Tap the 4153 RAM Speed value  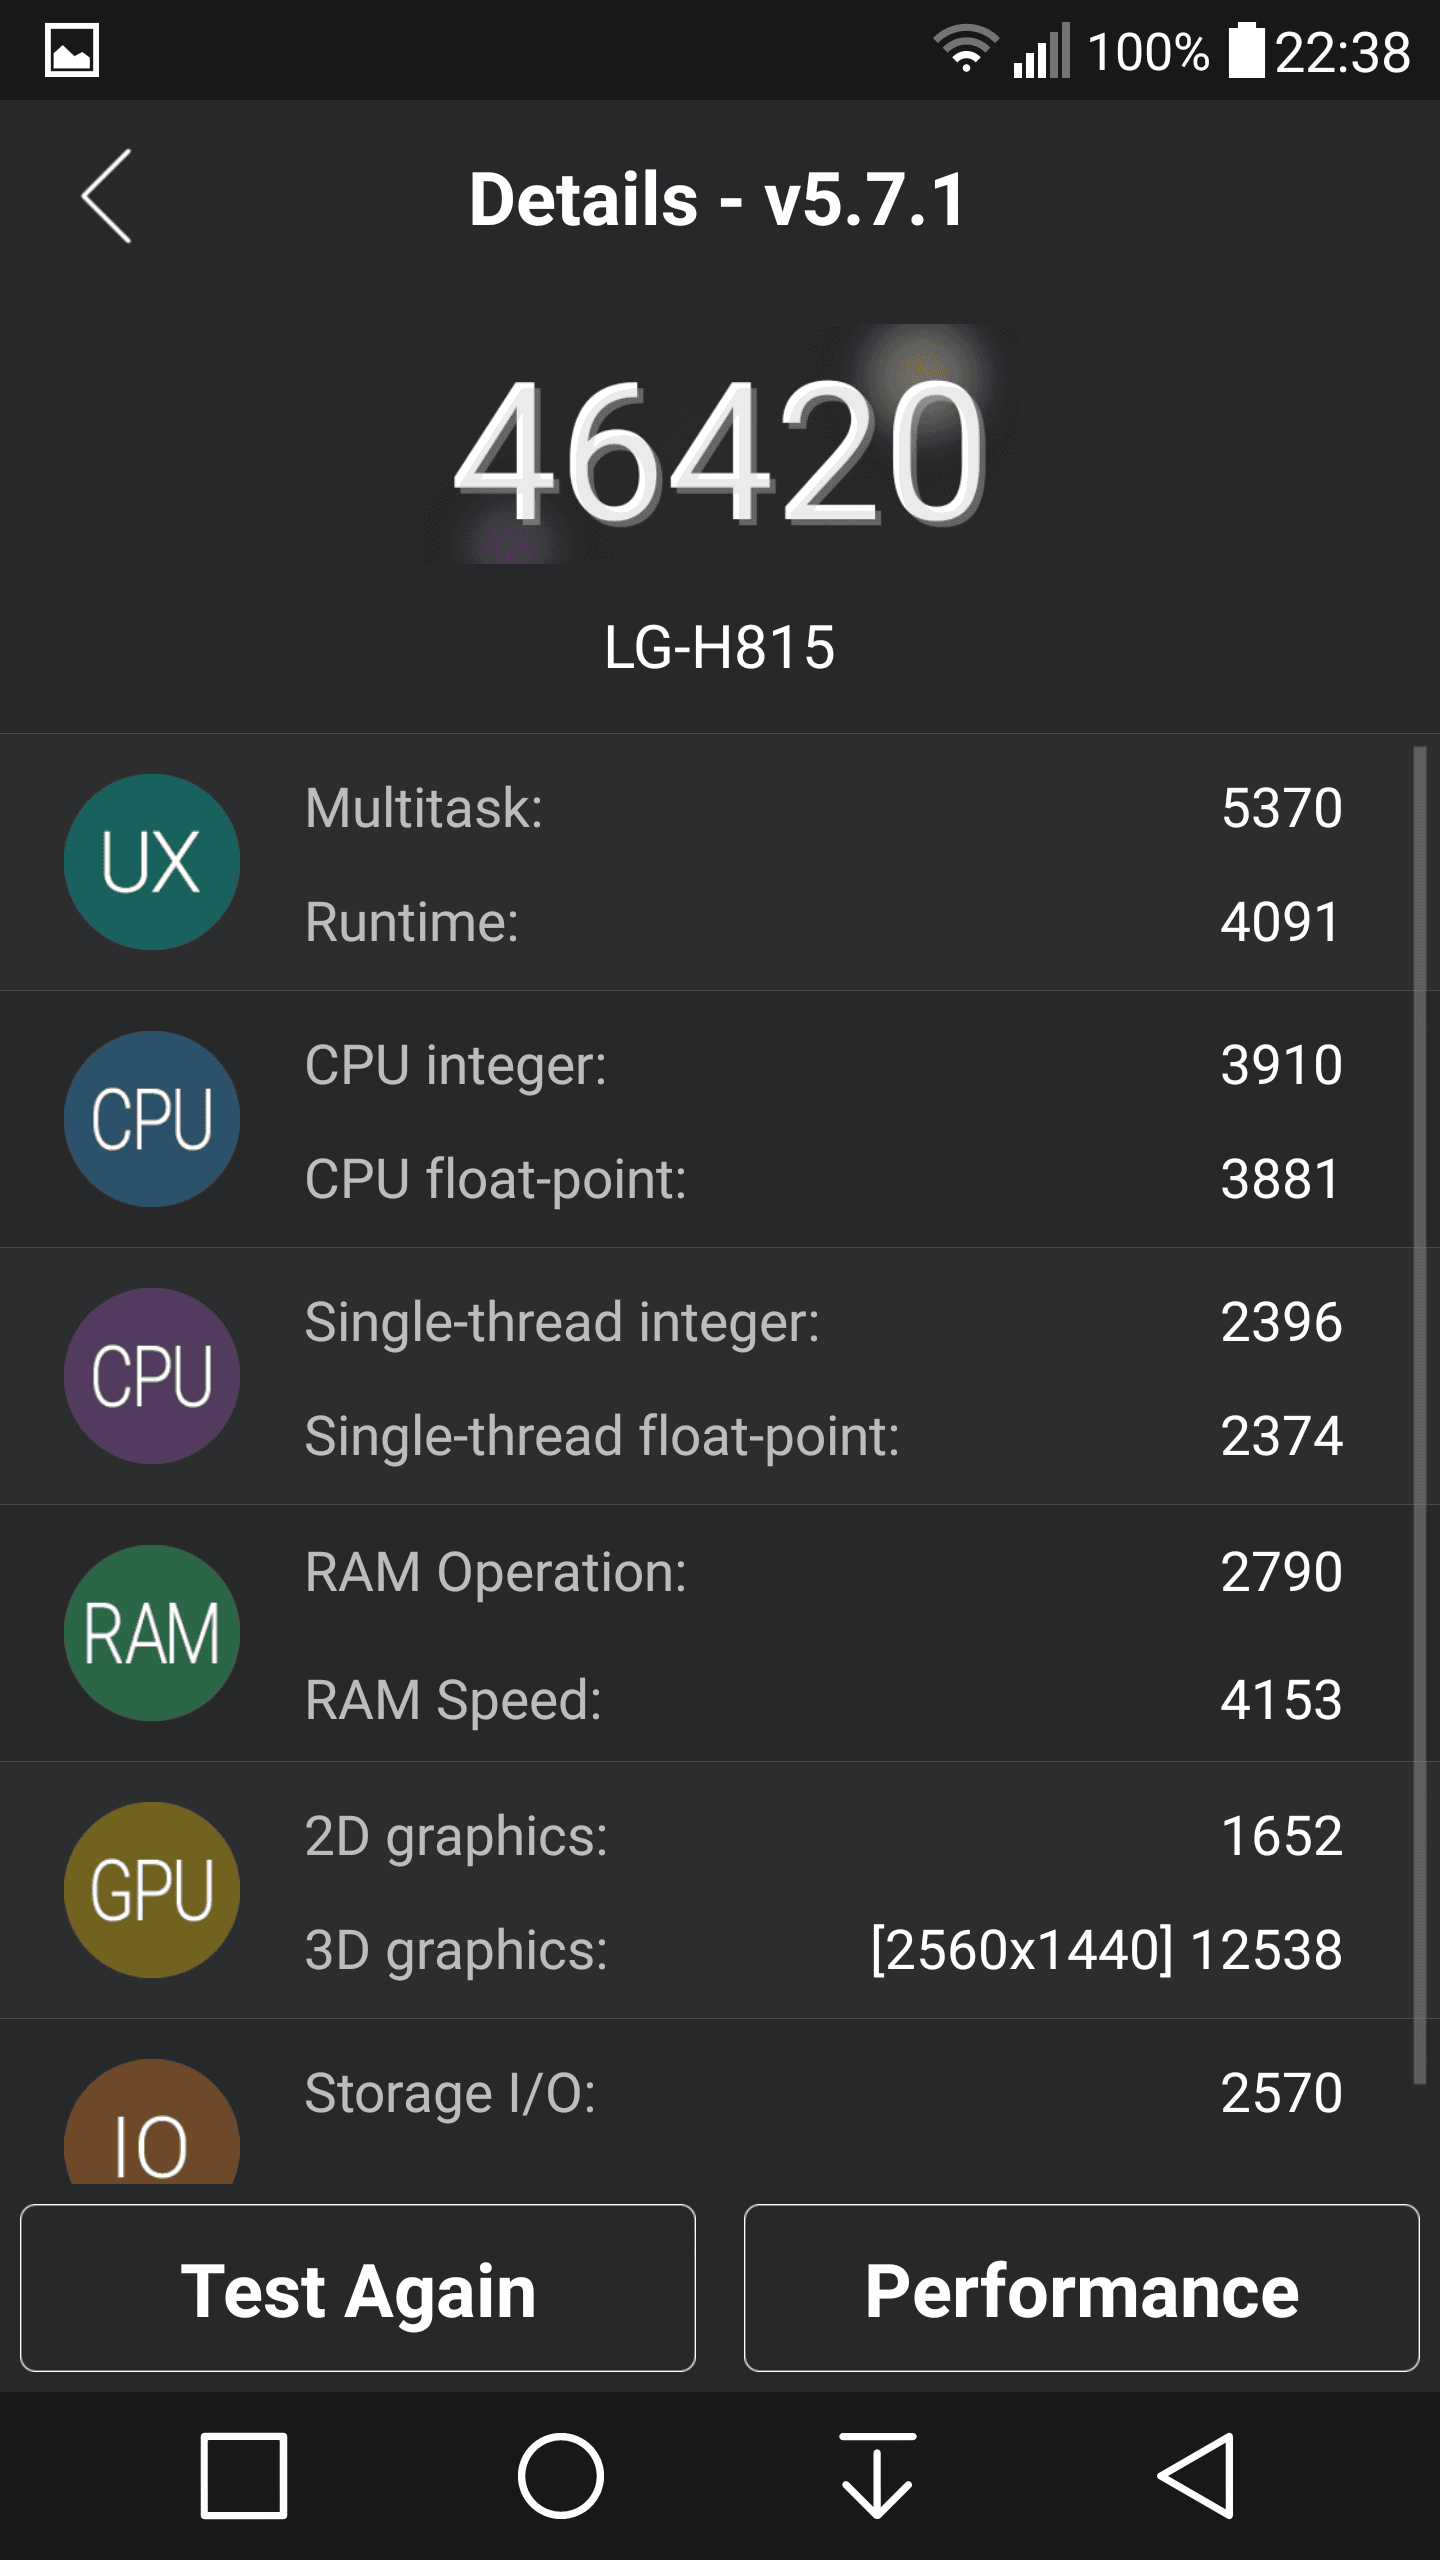pos(1282,1700)
